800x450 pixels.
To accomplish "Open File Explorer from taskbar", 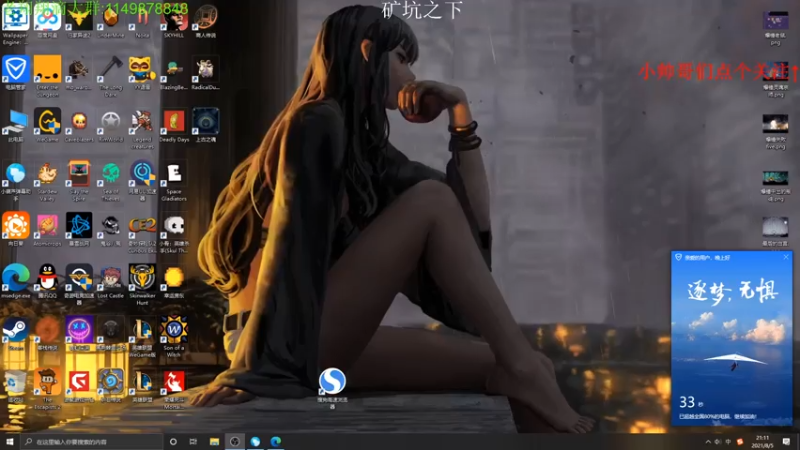I will (x=214, y=441).
